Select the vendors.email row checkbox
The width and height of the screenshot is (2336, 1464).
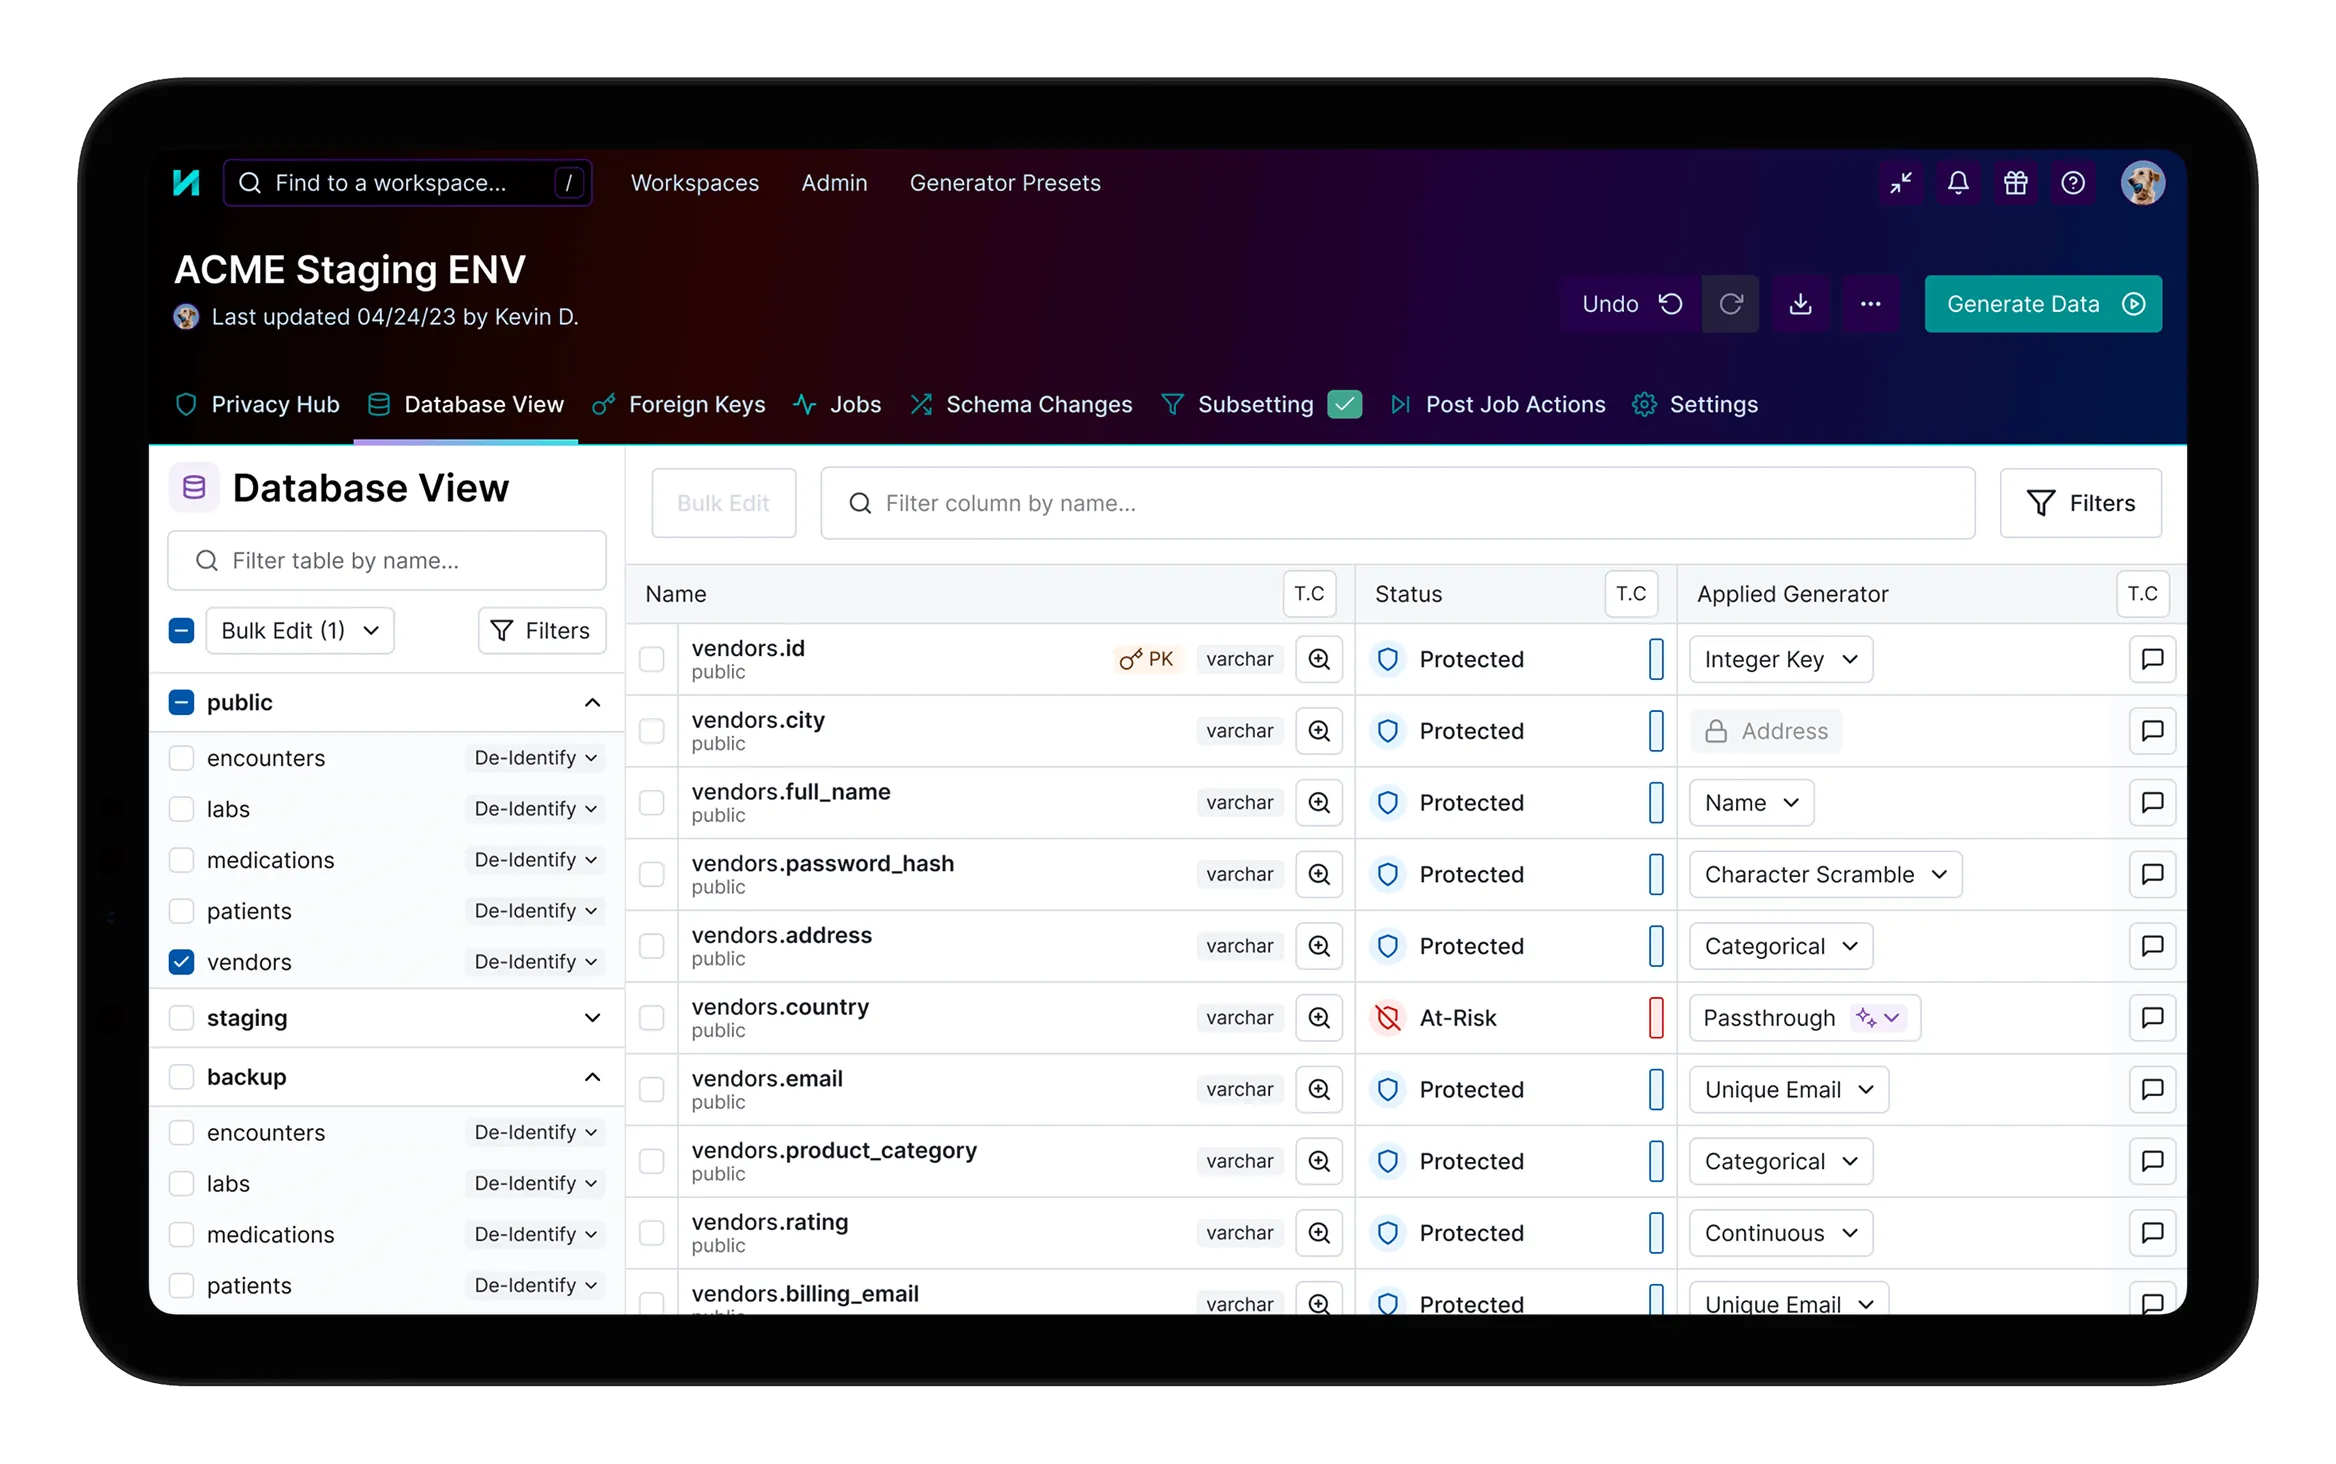[652, 1089]
